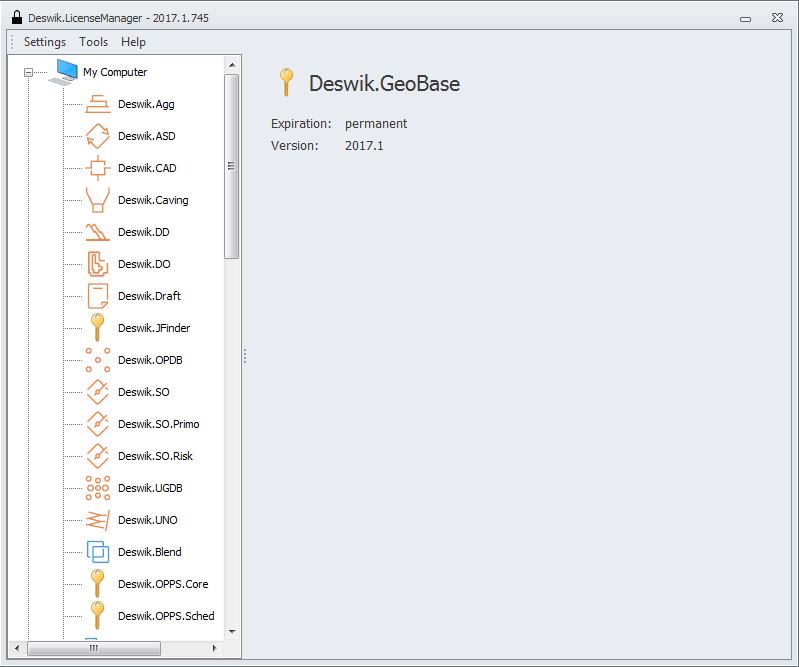Click the Deswik.Draft page icon

97,296
